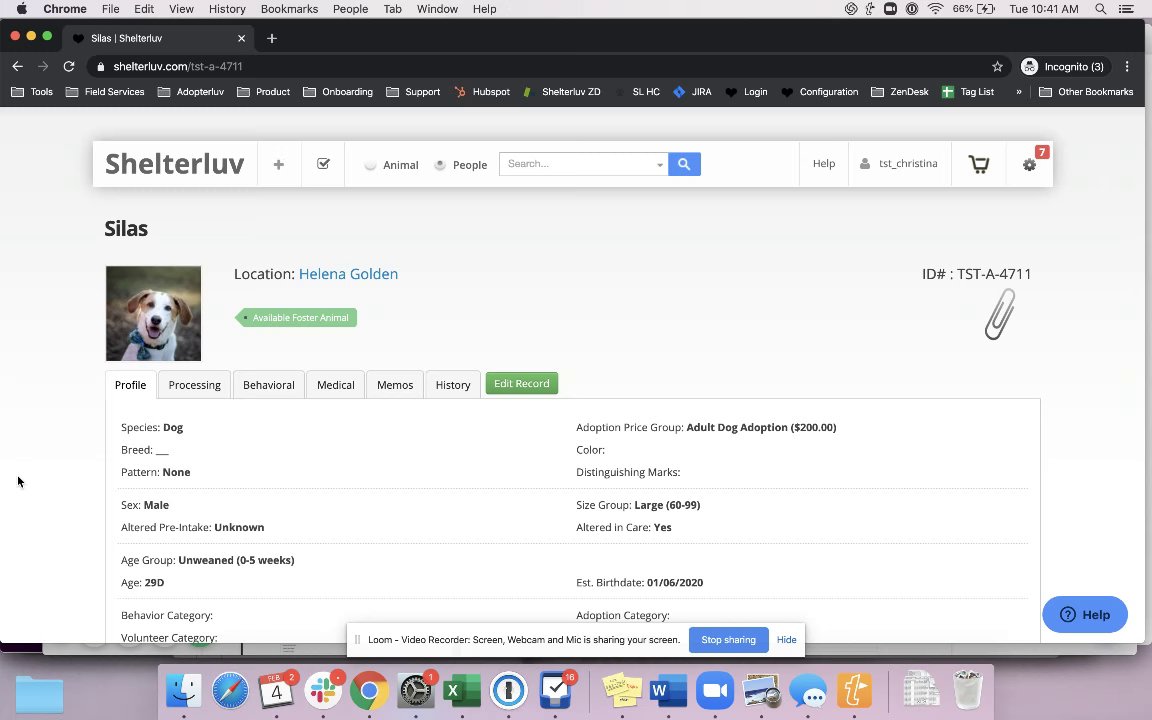The image size is (1152, 720).
Task: Open the Bookmarks menu in the menu bar
Action: [289, 9]
